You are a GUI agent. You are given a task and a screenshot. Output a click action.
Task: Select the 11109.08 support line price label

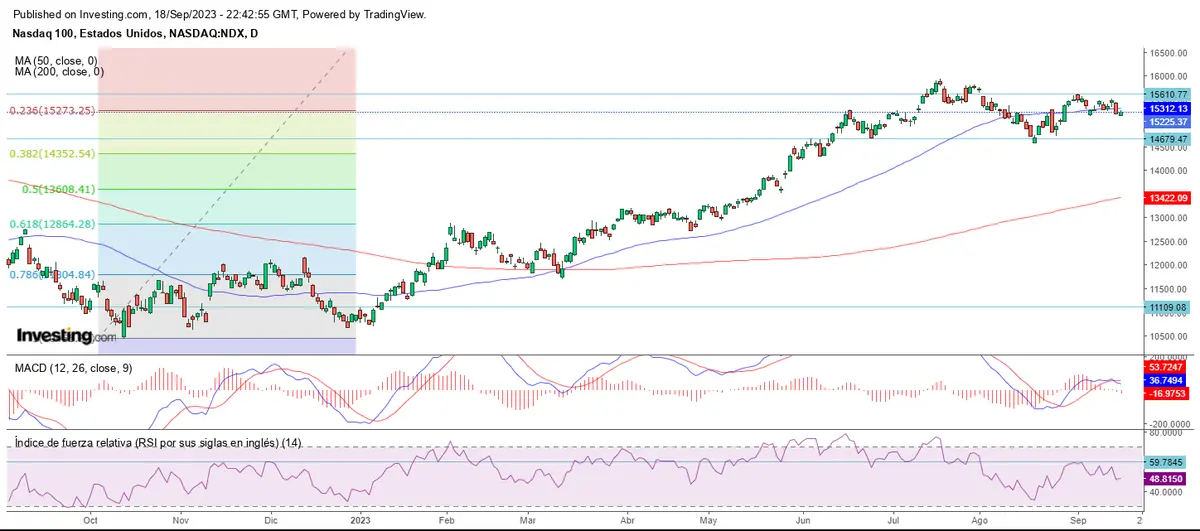pos(1167,308)
